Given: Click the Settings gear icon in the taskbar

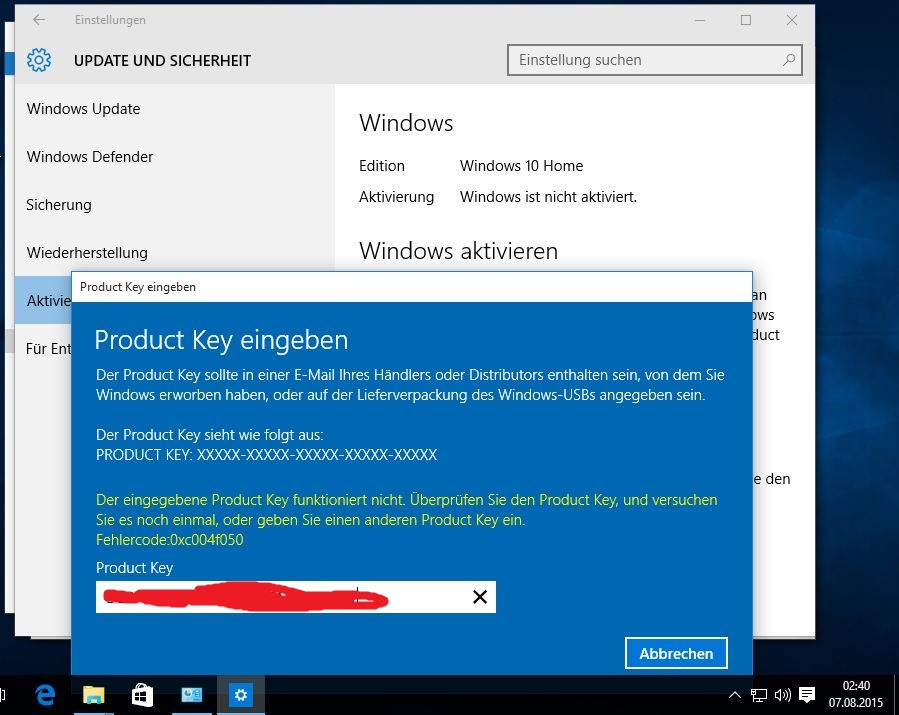Looking at the screenshot, I should click(x=241, y=695).
